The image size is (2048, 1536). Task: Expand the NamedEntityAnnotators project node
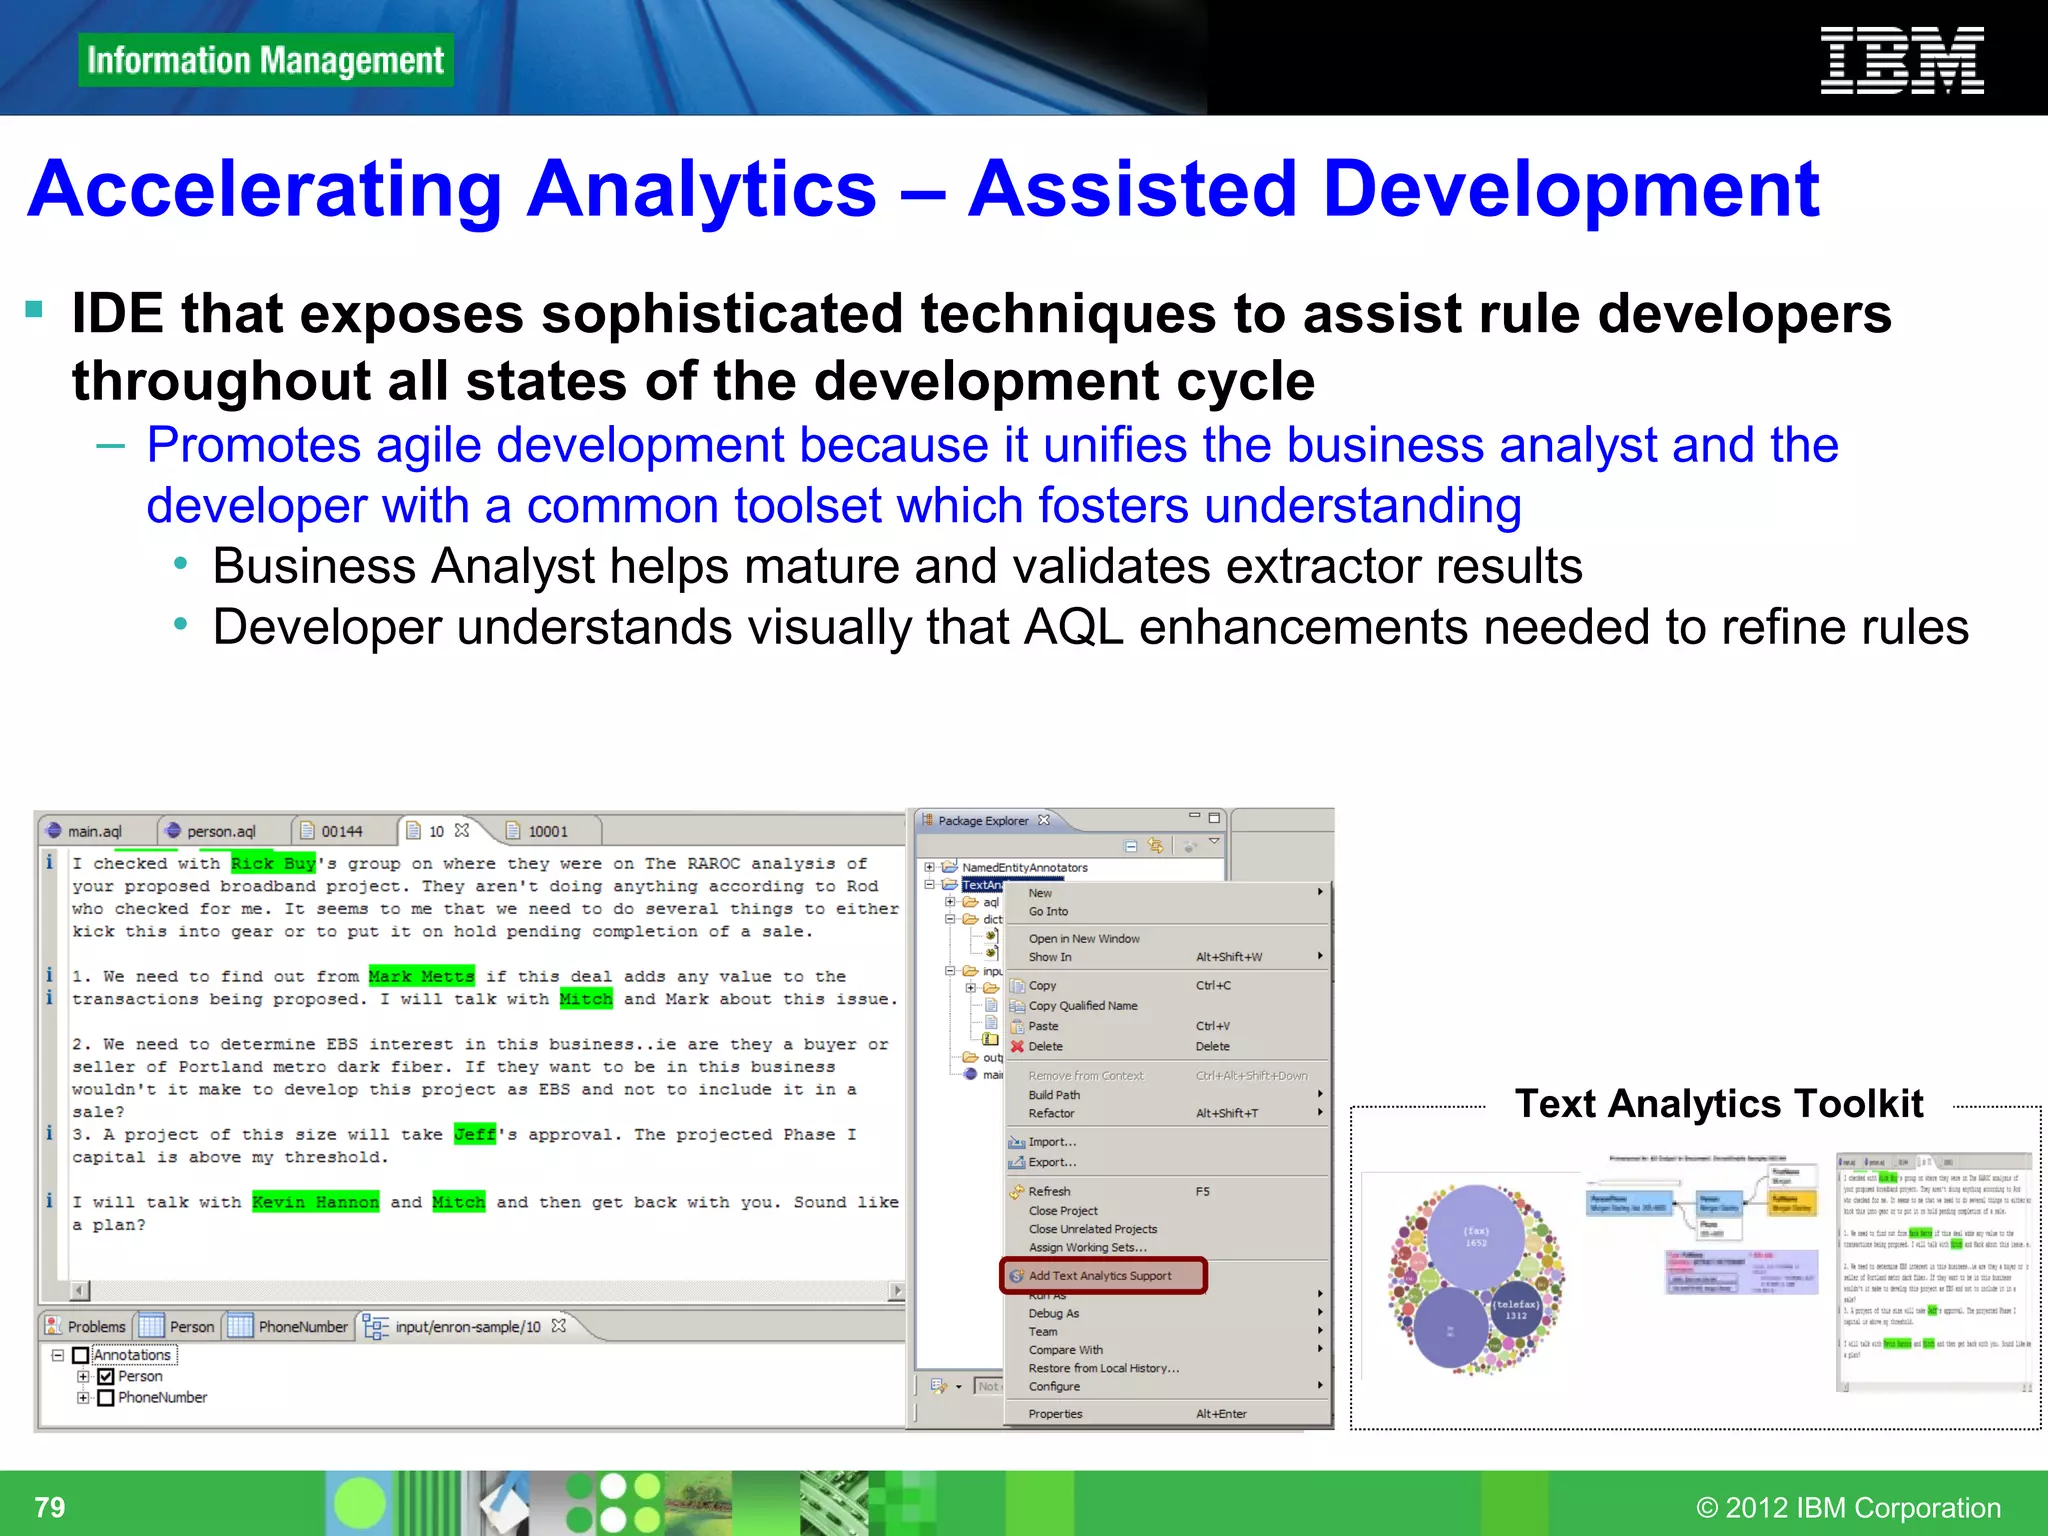pyautogui.click(x=930, y=867)
